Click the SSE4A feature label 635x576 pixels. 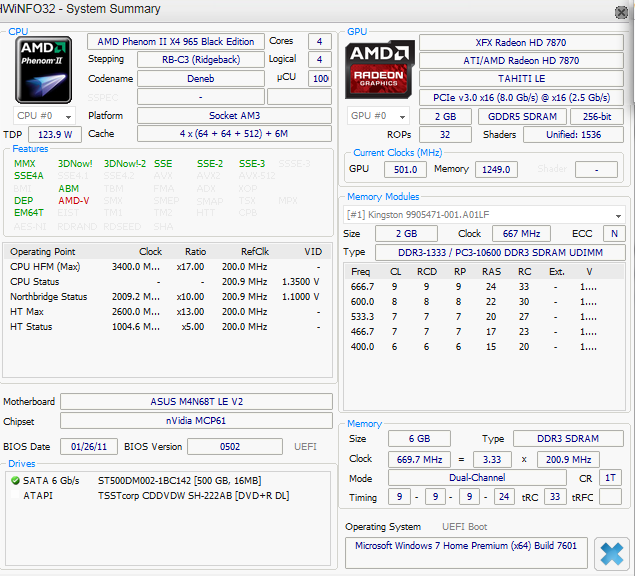point(28,176)
